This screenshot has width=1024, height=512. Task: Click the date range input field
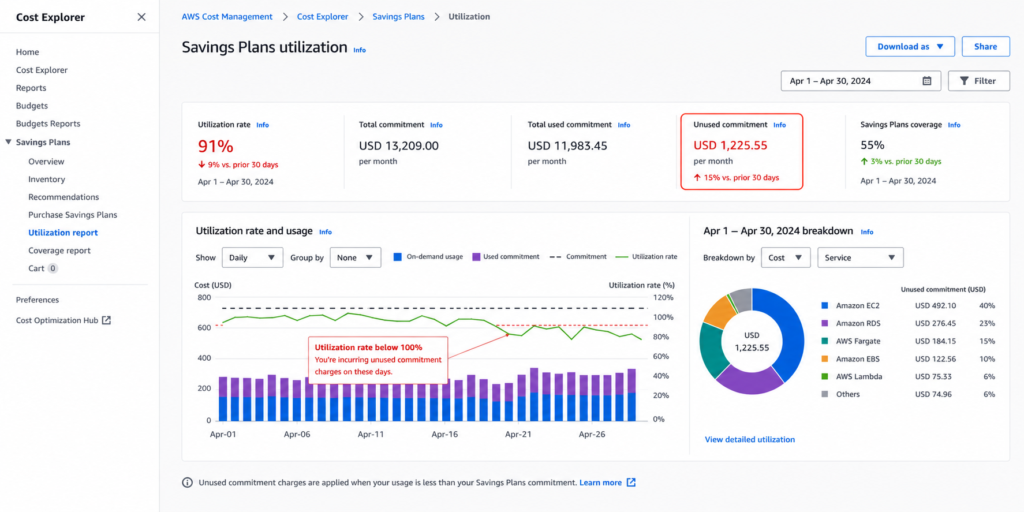(x=861, y=81)
